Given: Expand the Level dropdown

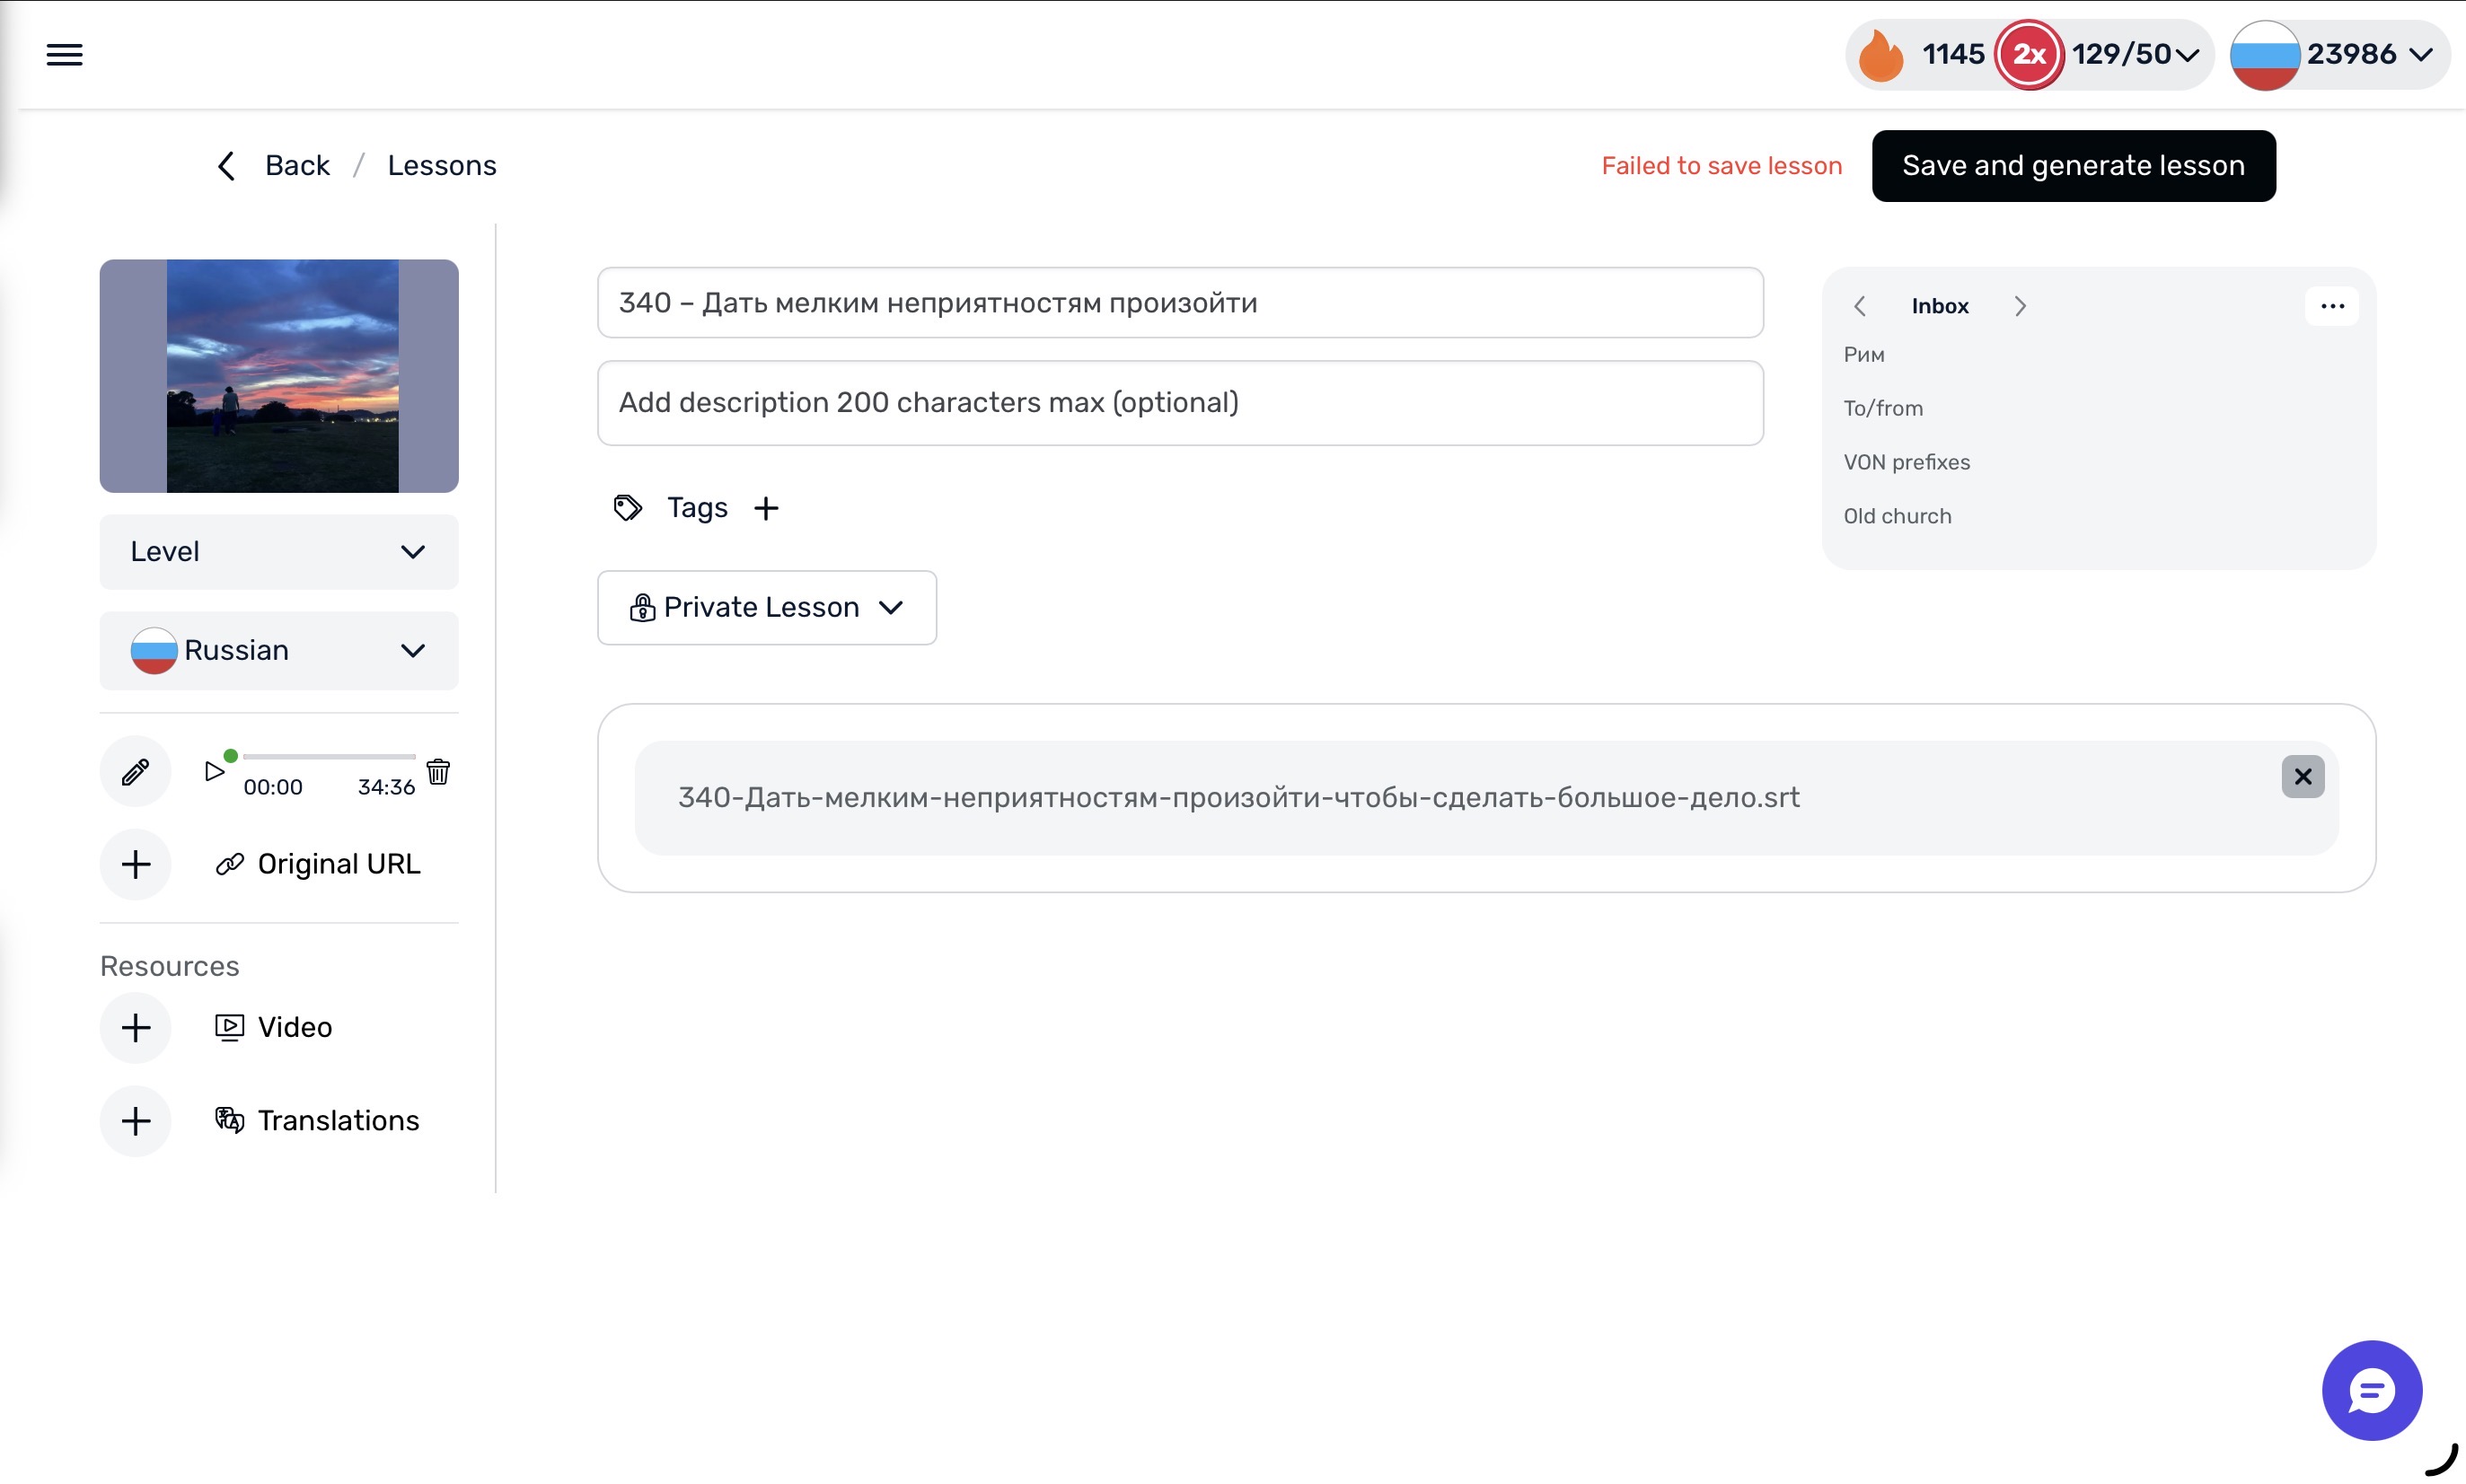Looking at the screenshot, I should (x=279, y=552).
